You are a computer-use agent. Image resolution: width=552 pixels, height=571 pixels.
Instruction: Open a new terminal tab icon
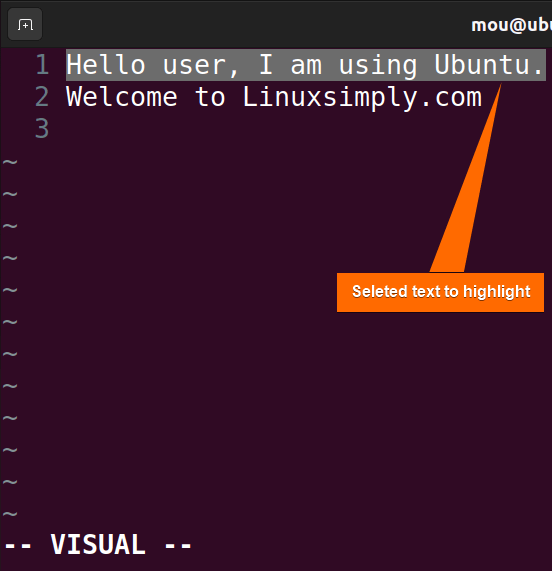pos(25,25)
